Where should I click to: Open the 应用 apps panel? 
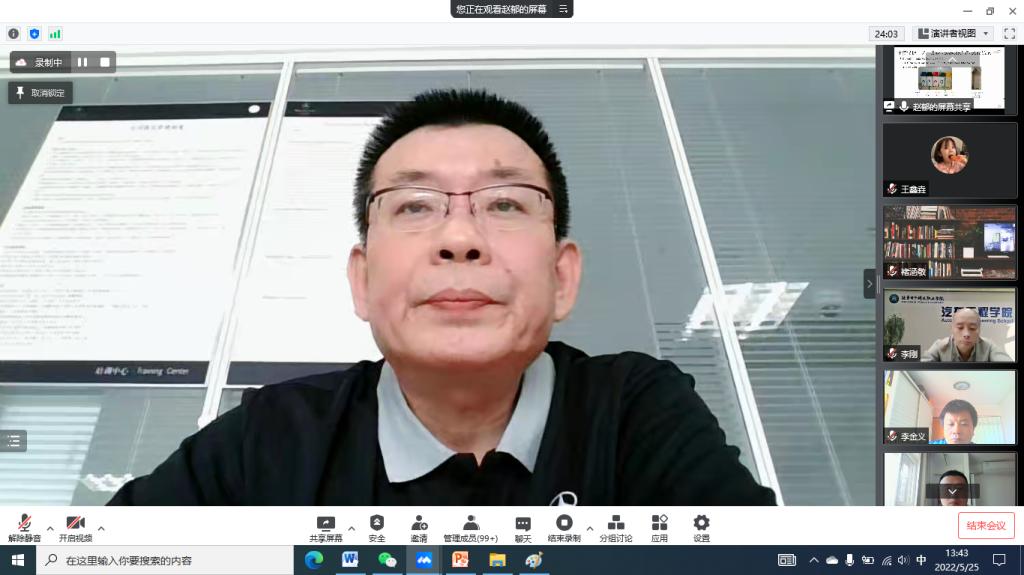660,528
